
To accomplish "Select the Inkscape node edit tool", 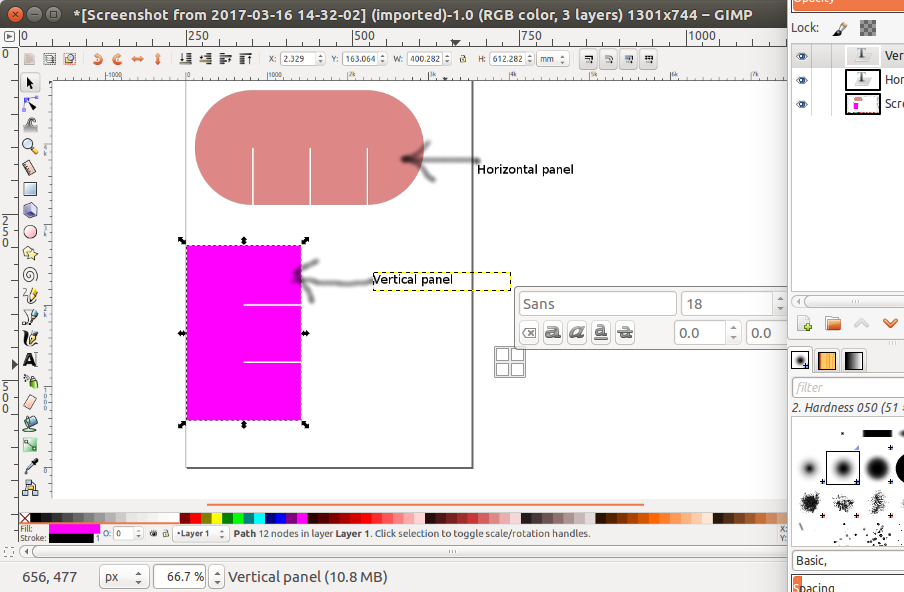I will [x=30, y=104].
